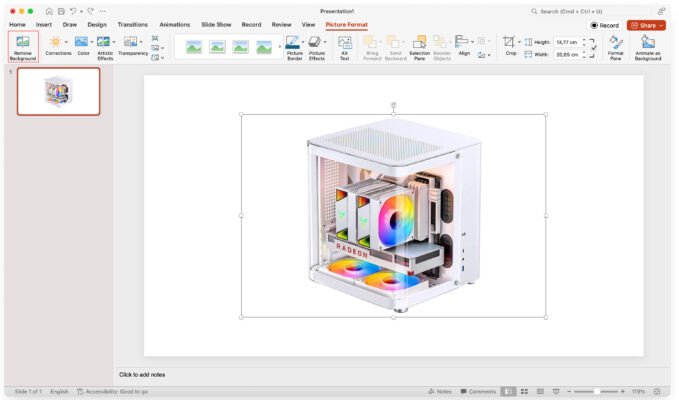Apply the second picture style thumbnail
679x400 pixels.
pos(217,47)
